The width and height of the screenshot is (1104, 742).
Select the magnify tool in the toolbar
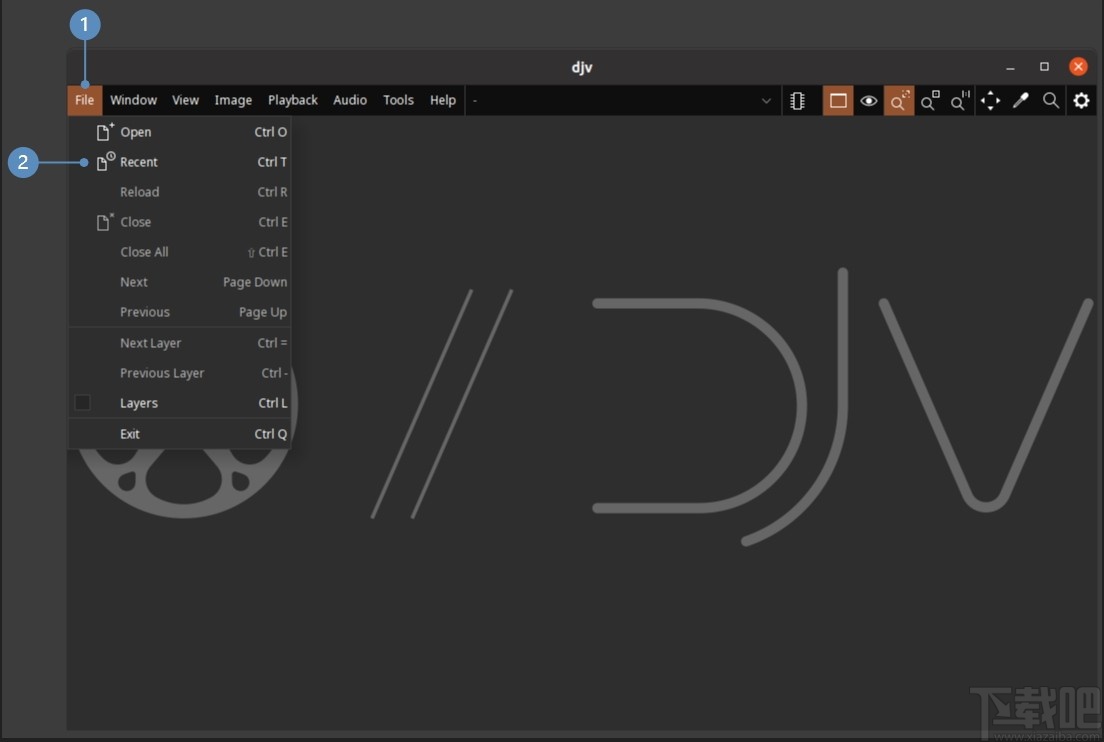1050,100
